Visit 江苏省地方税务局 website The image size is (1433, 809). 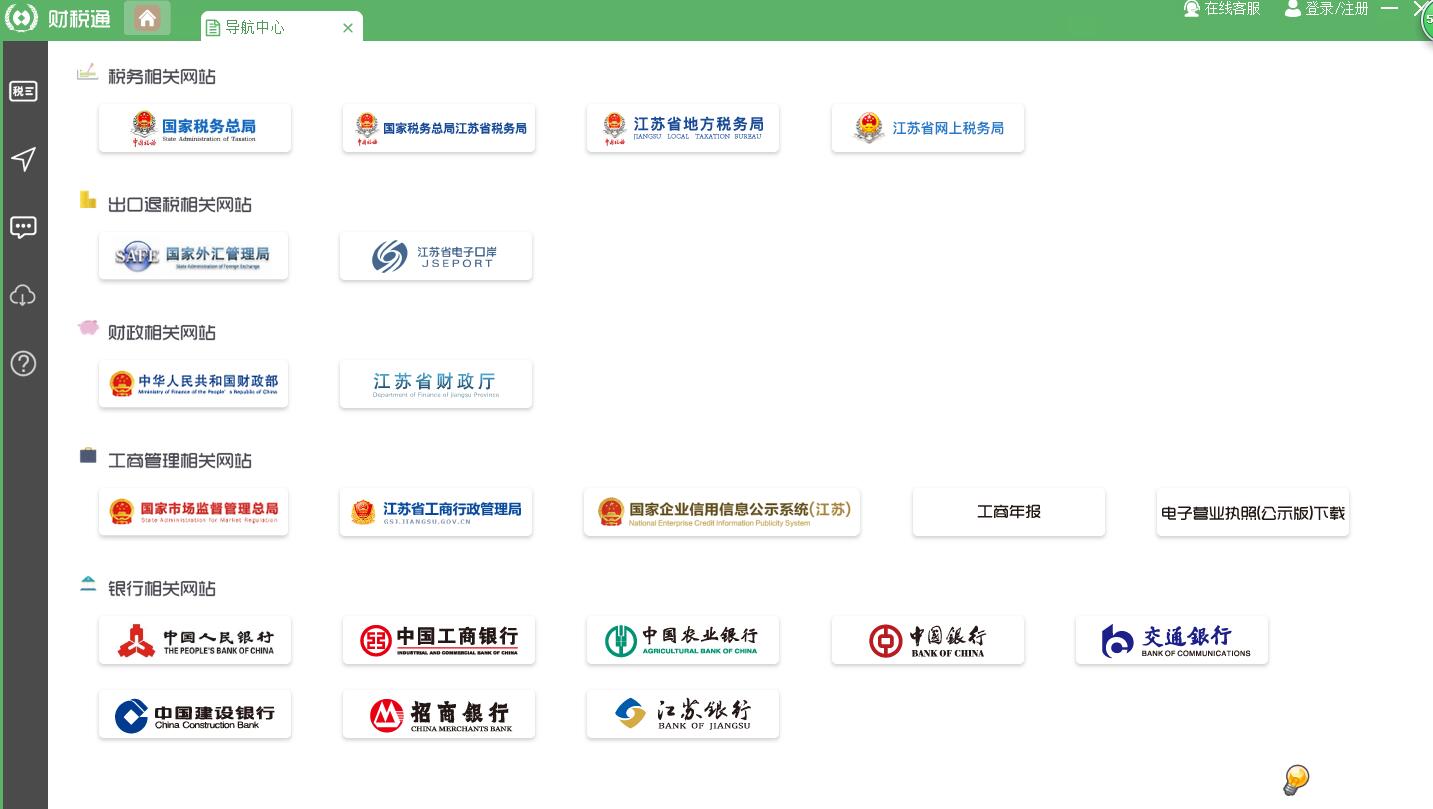point(683,128)
